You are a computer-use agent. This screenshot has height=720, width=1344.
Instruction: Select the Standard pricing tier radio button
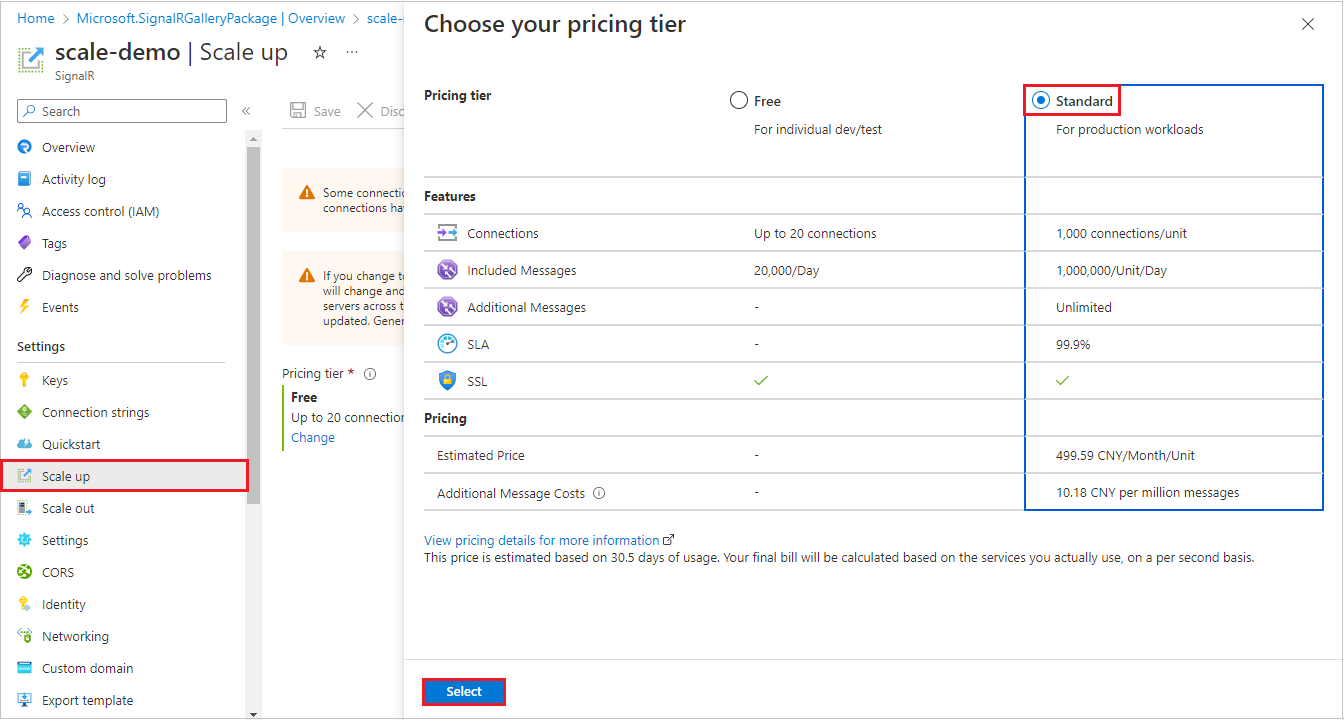click(1041, 100)
